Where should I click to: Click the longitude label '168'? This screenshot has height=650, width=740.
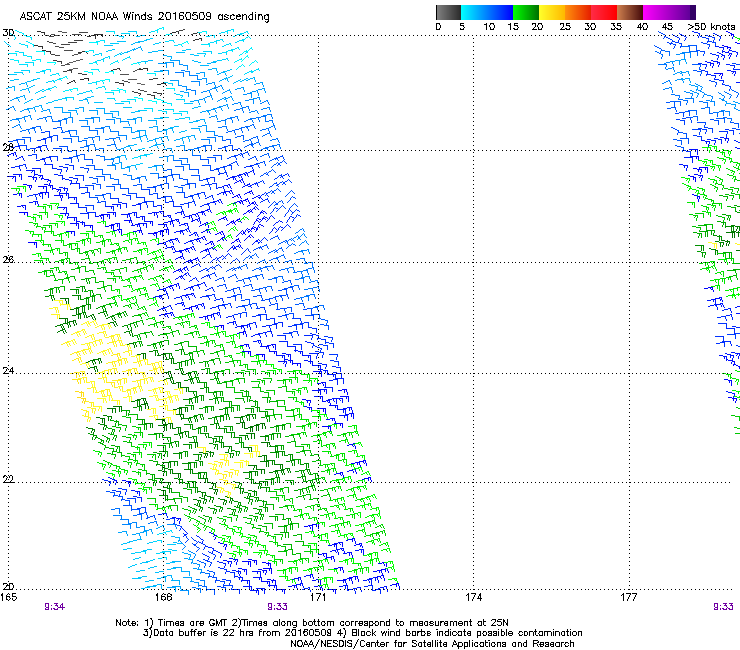tap(163, 597)
